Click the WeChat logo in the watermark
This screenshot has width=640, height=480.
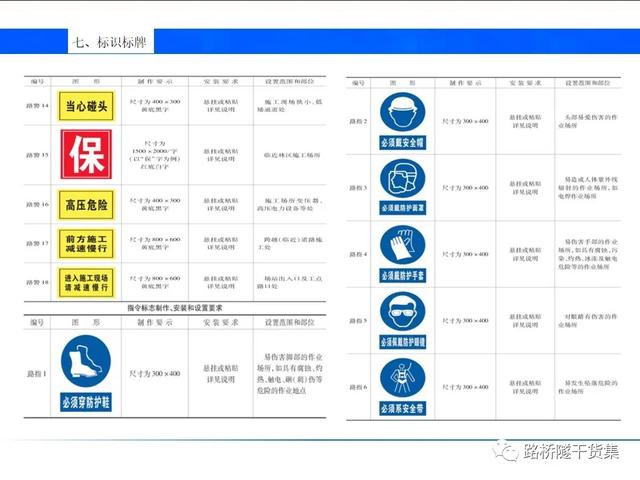(x=506, y=451)
